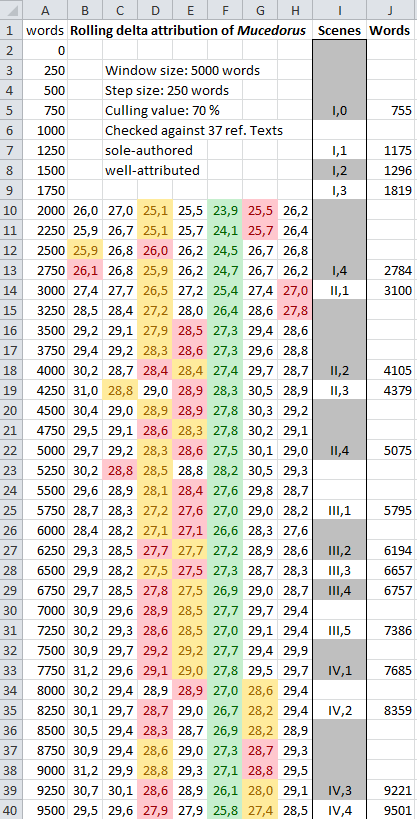This screenshot has width=417, height=819.
Task: Click cell 'Checked against 37 ref. Texts'
Action: (x=194, y=131)
